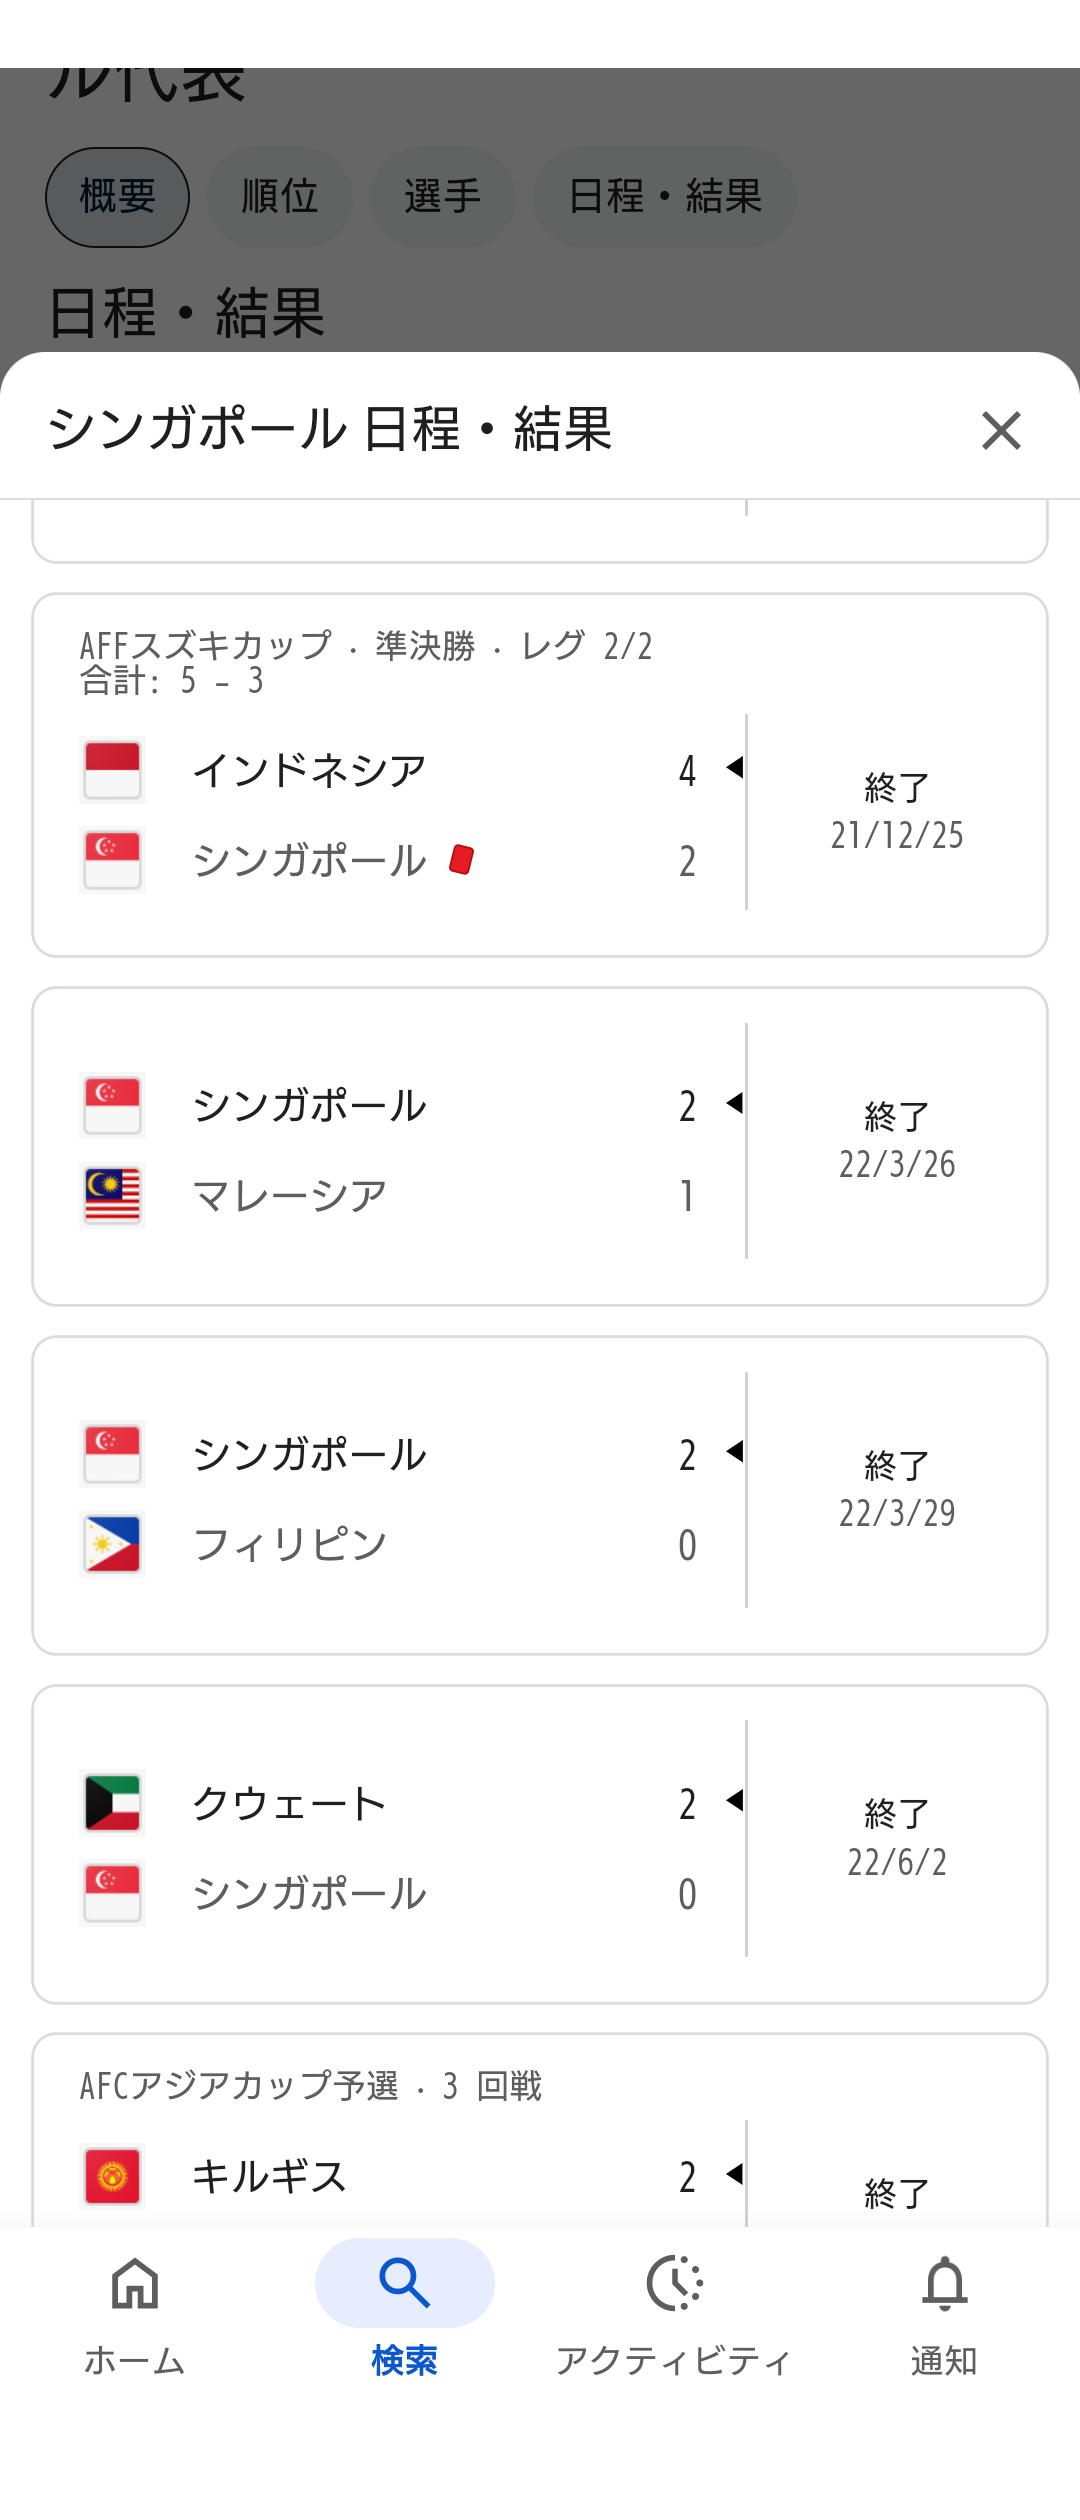Open the 日程・結果 tab chip
1080x2520 pixels.
(664, 197)
